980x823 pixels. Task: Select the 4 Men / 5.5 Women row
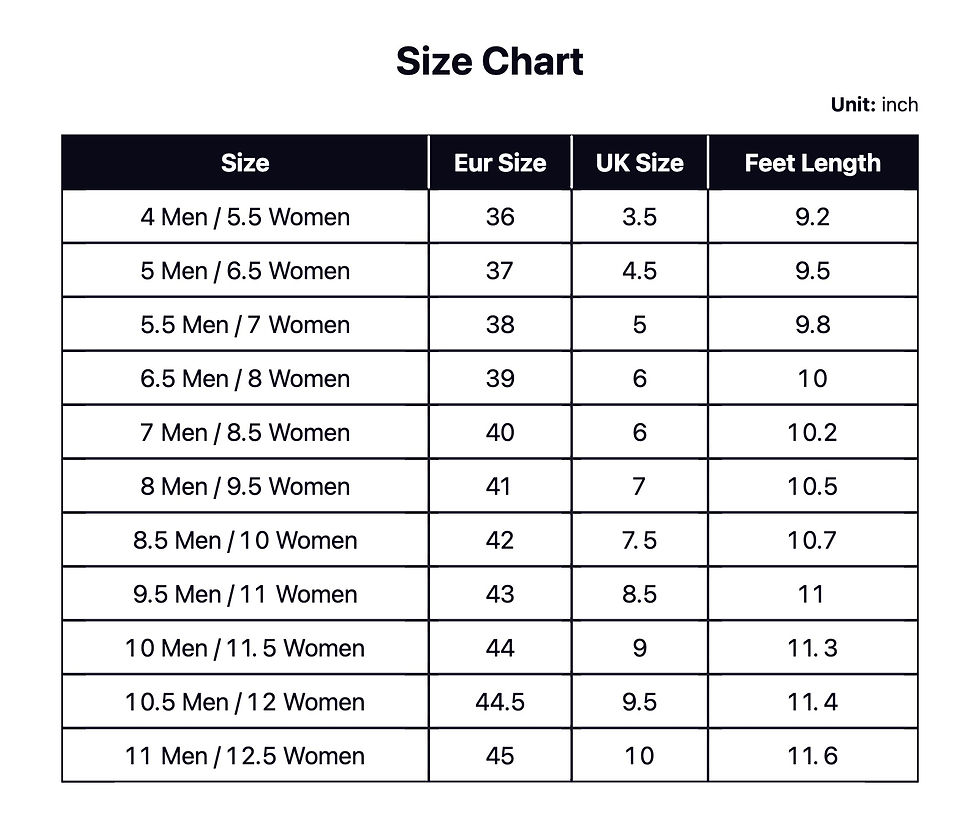click(245, 217)
